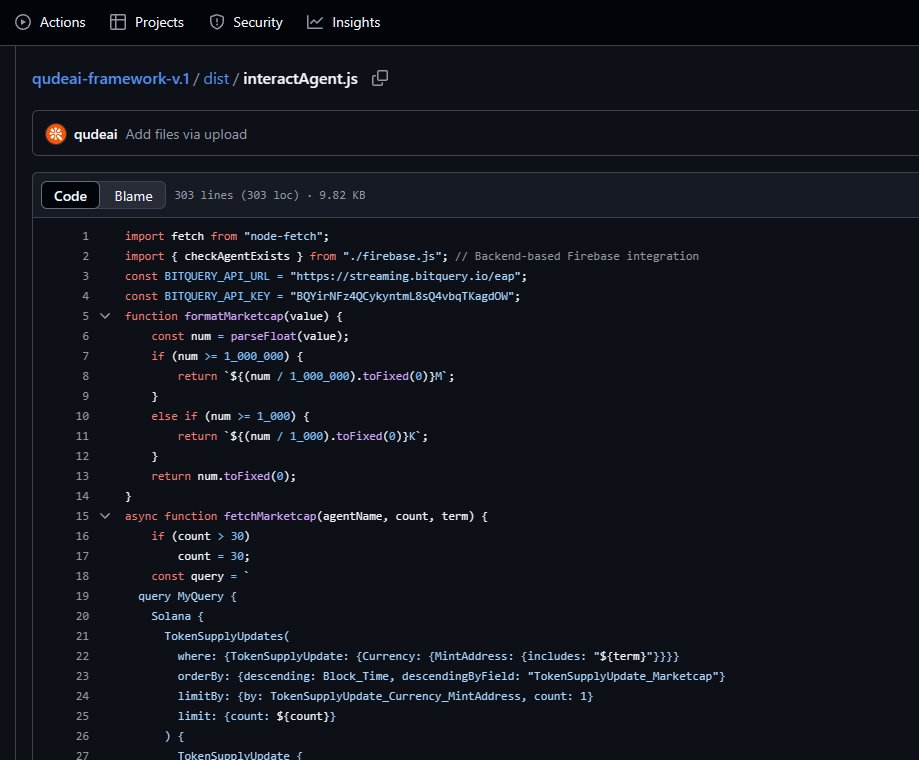Click 'TokenSupplyUpdates(' on line 21
The height and width of the screenshot is (760, 919).
coord(227,636)
